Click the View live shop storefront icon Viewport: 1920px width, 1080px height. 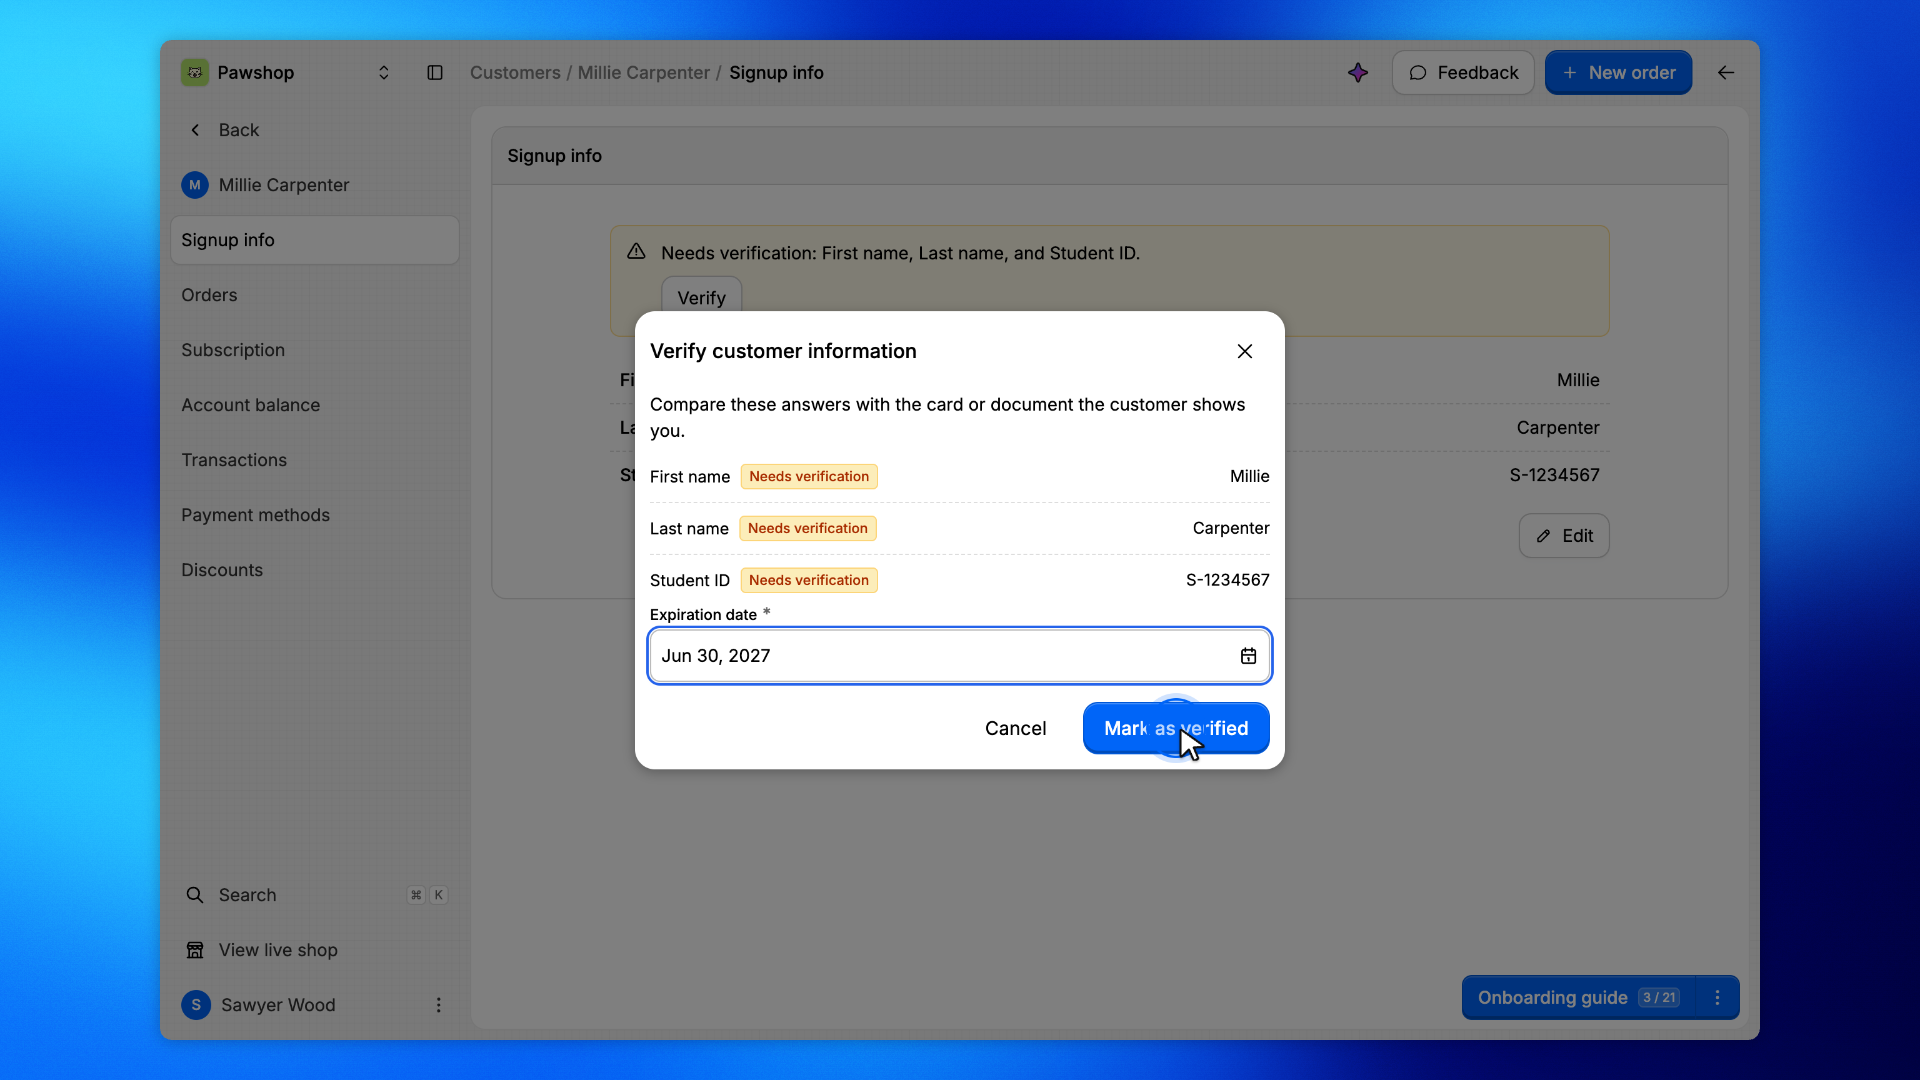pyautogui.click(x=195, y=950)
